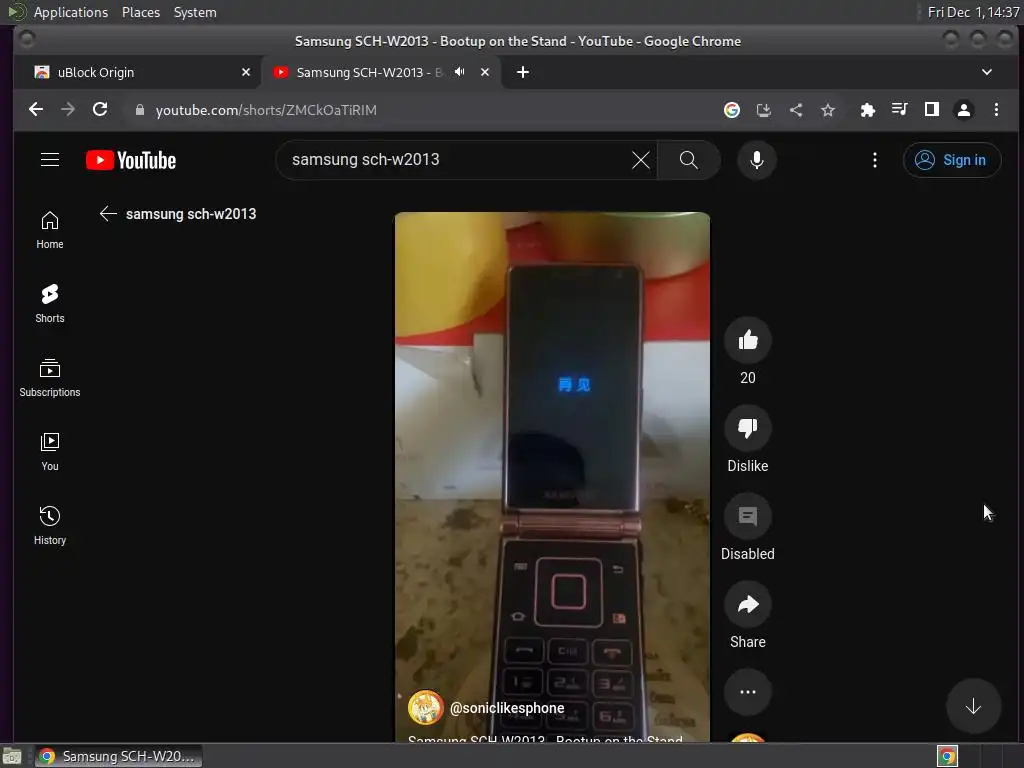Like this Short

(x=748, y=340)
